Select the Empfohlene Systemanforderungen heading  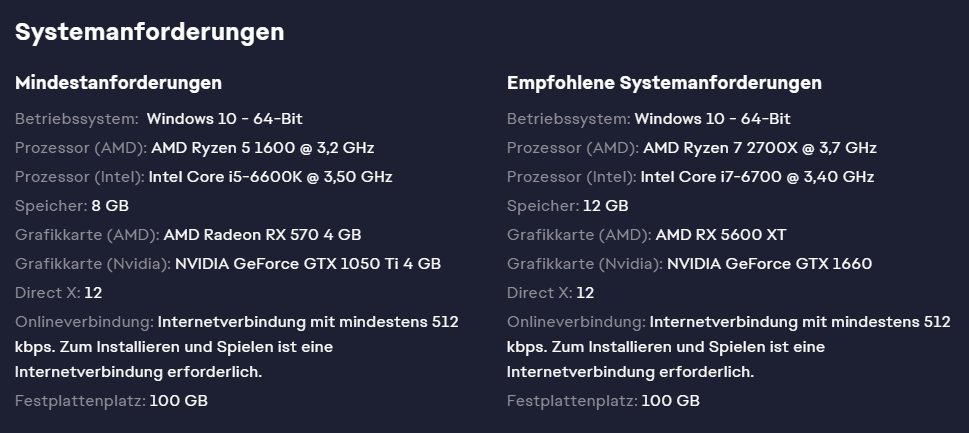coord(664,83)
